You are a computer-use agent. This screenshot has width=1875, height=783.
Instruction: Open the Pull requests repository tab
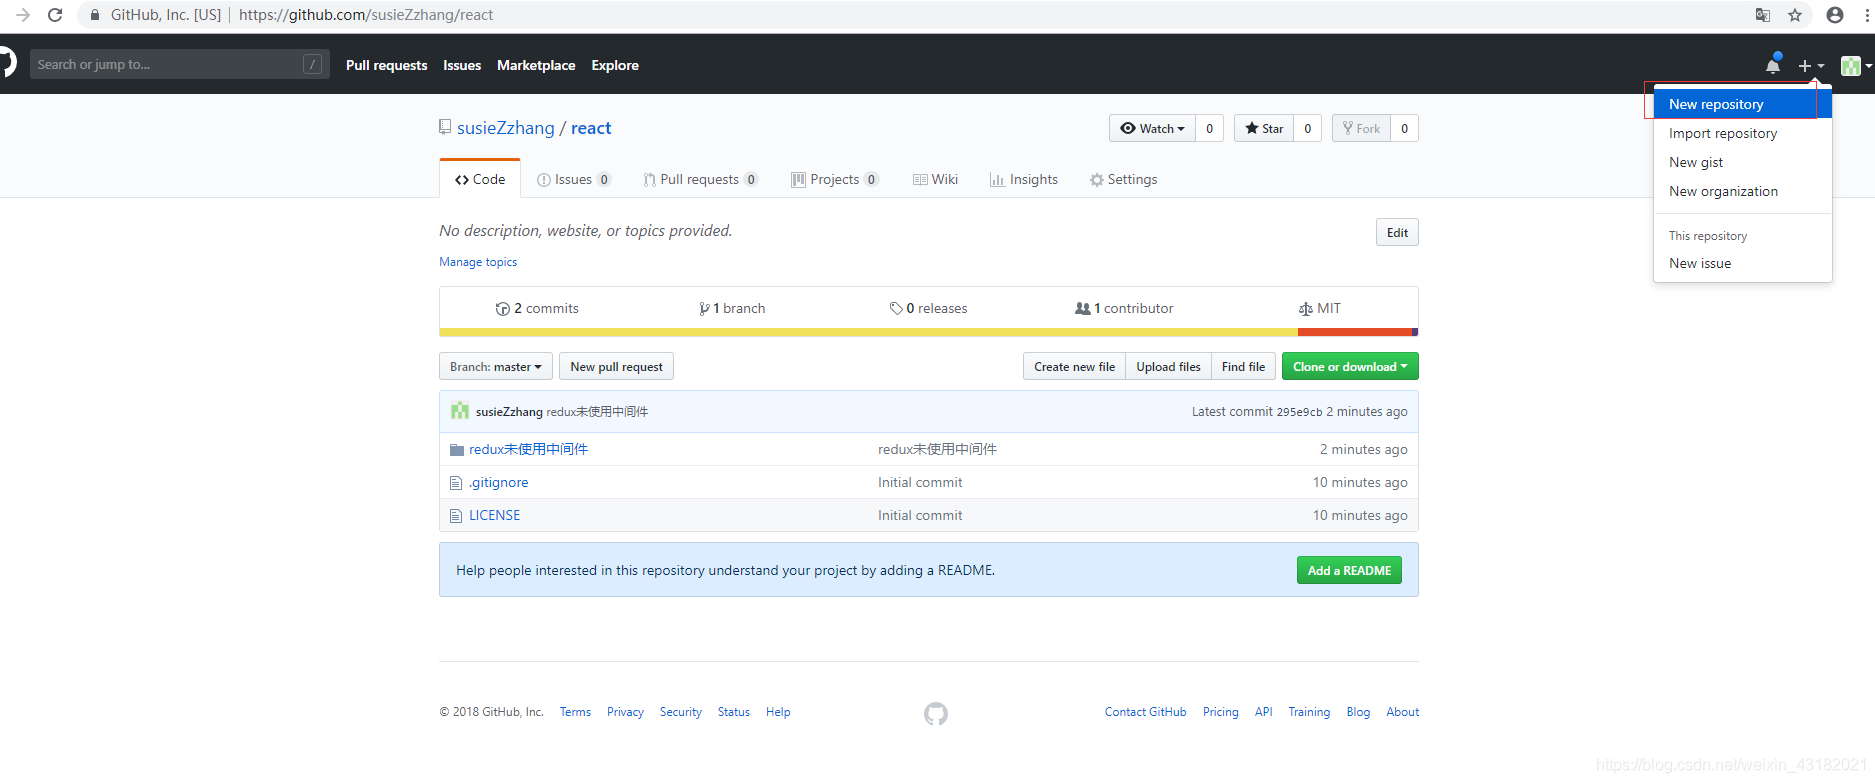pyautogui.click(x=701, y=179)
